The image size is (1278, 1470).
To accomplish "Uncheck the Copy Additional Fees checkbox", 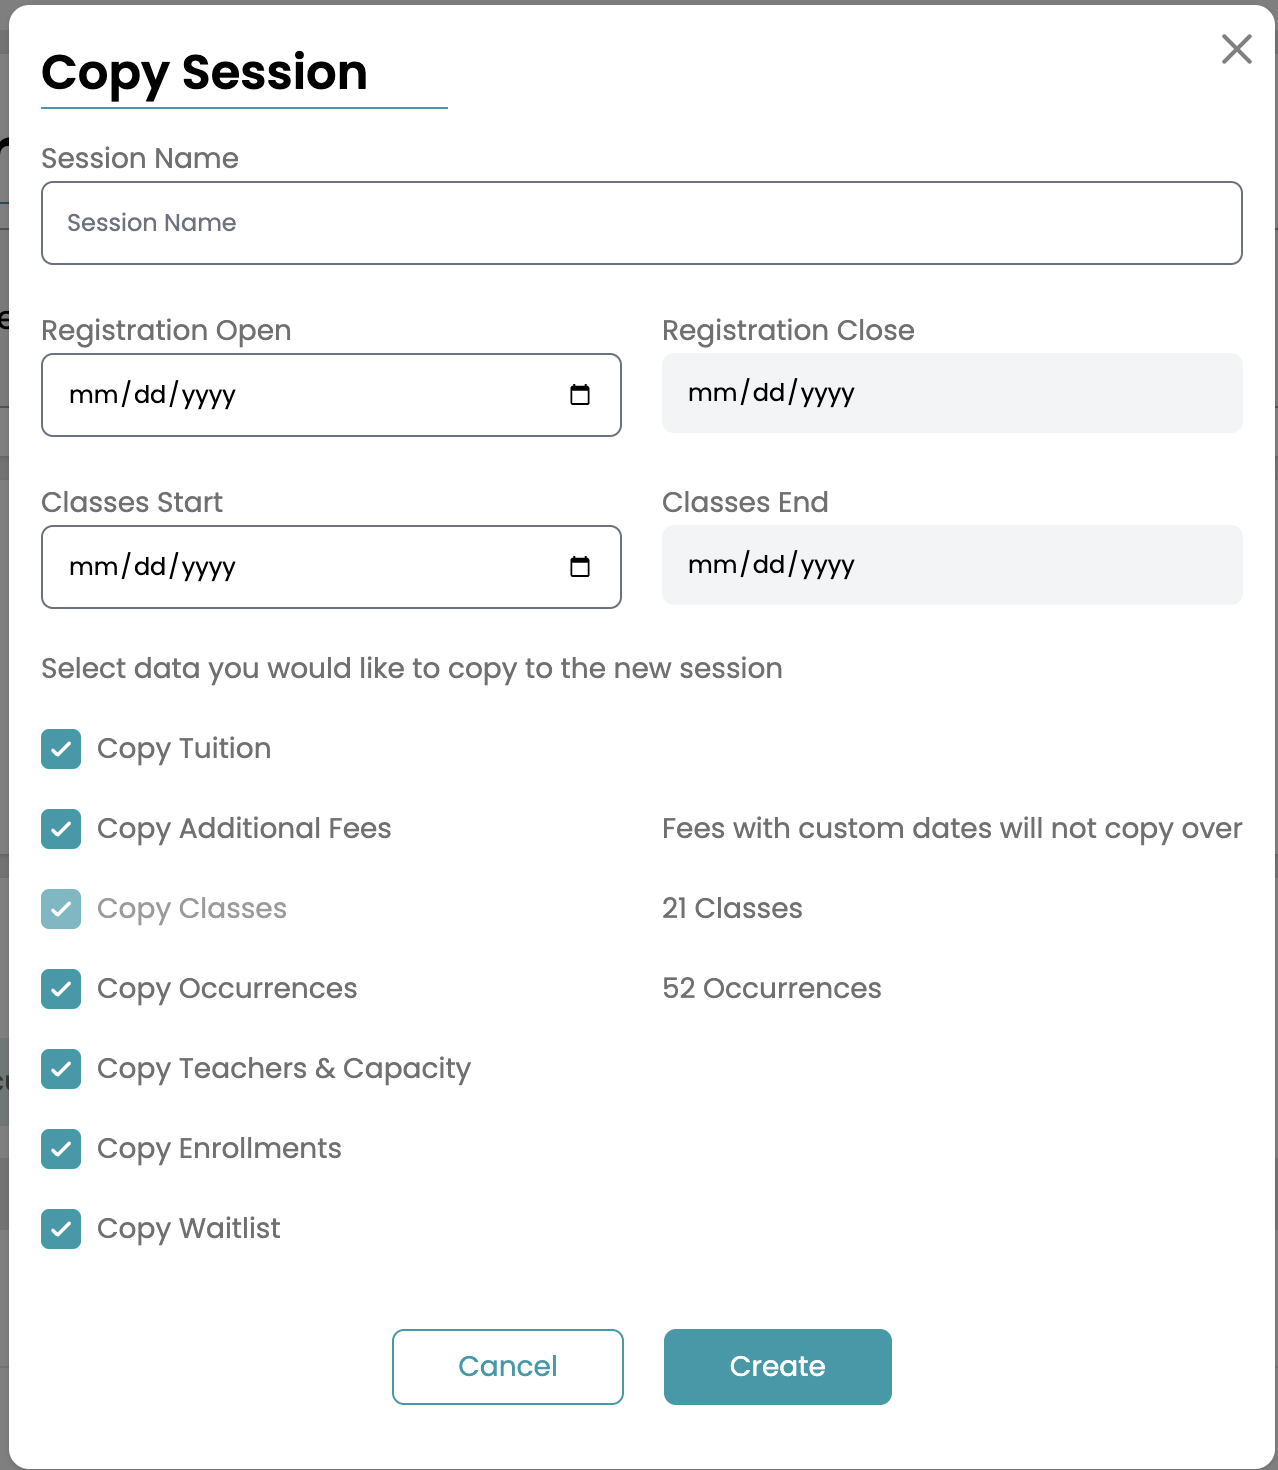I will 61,829.
